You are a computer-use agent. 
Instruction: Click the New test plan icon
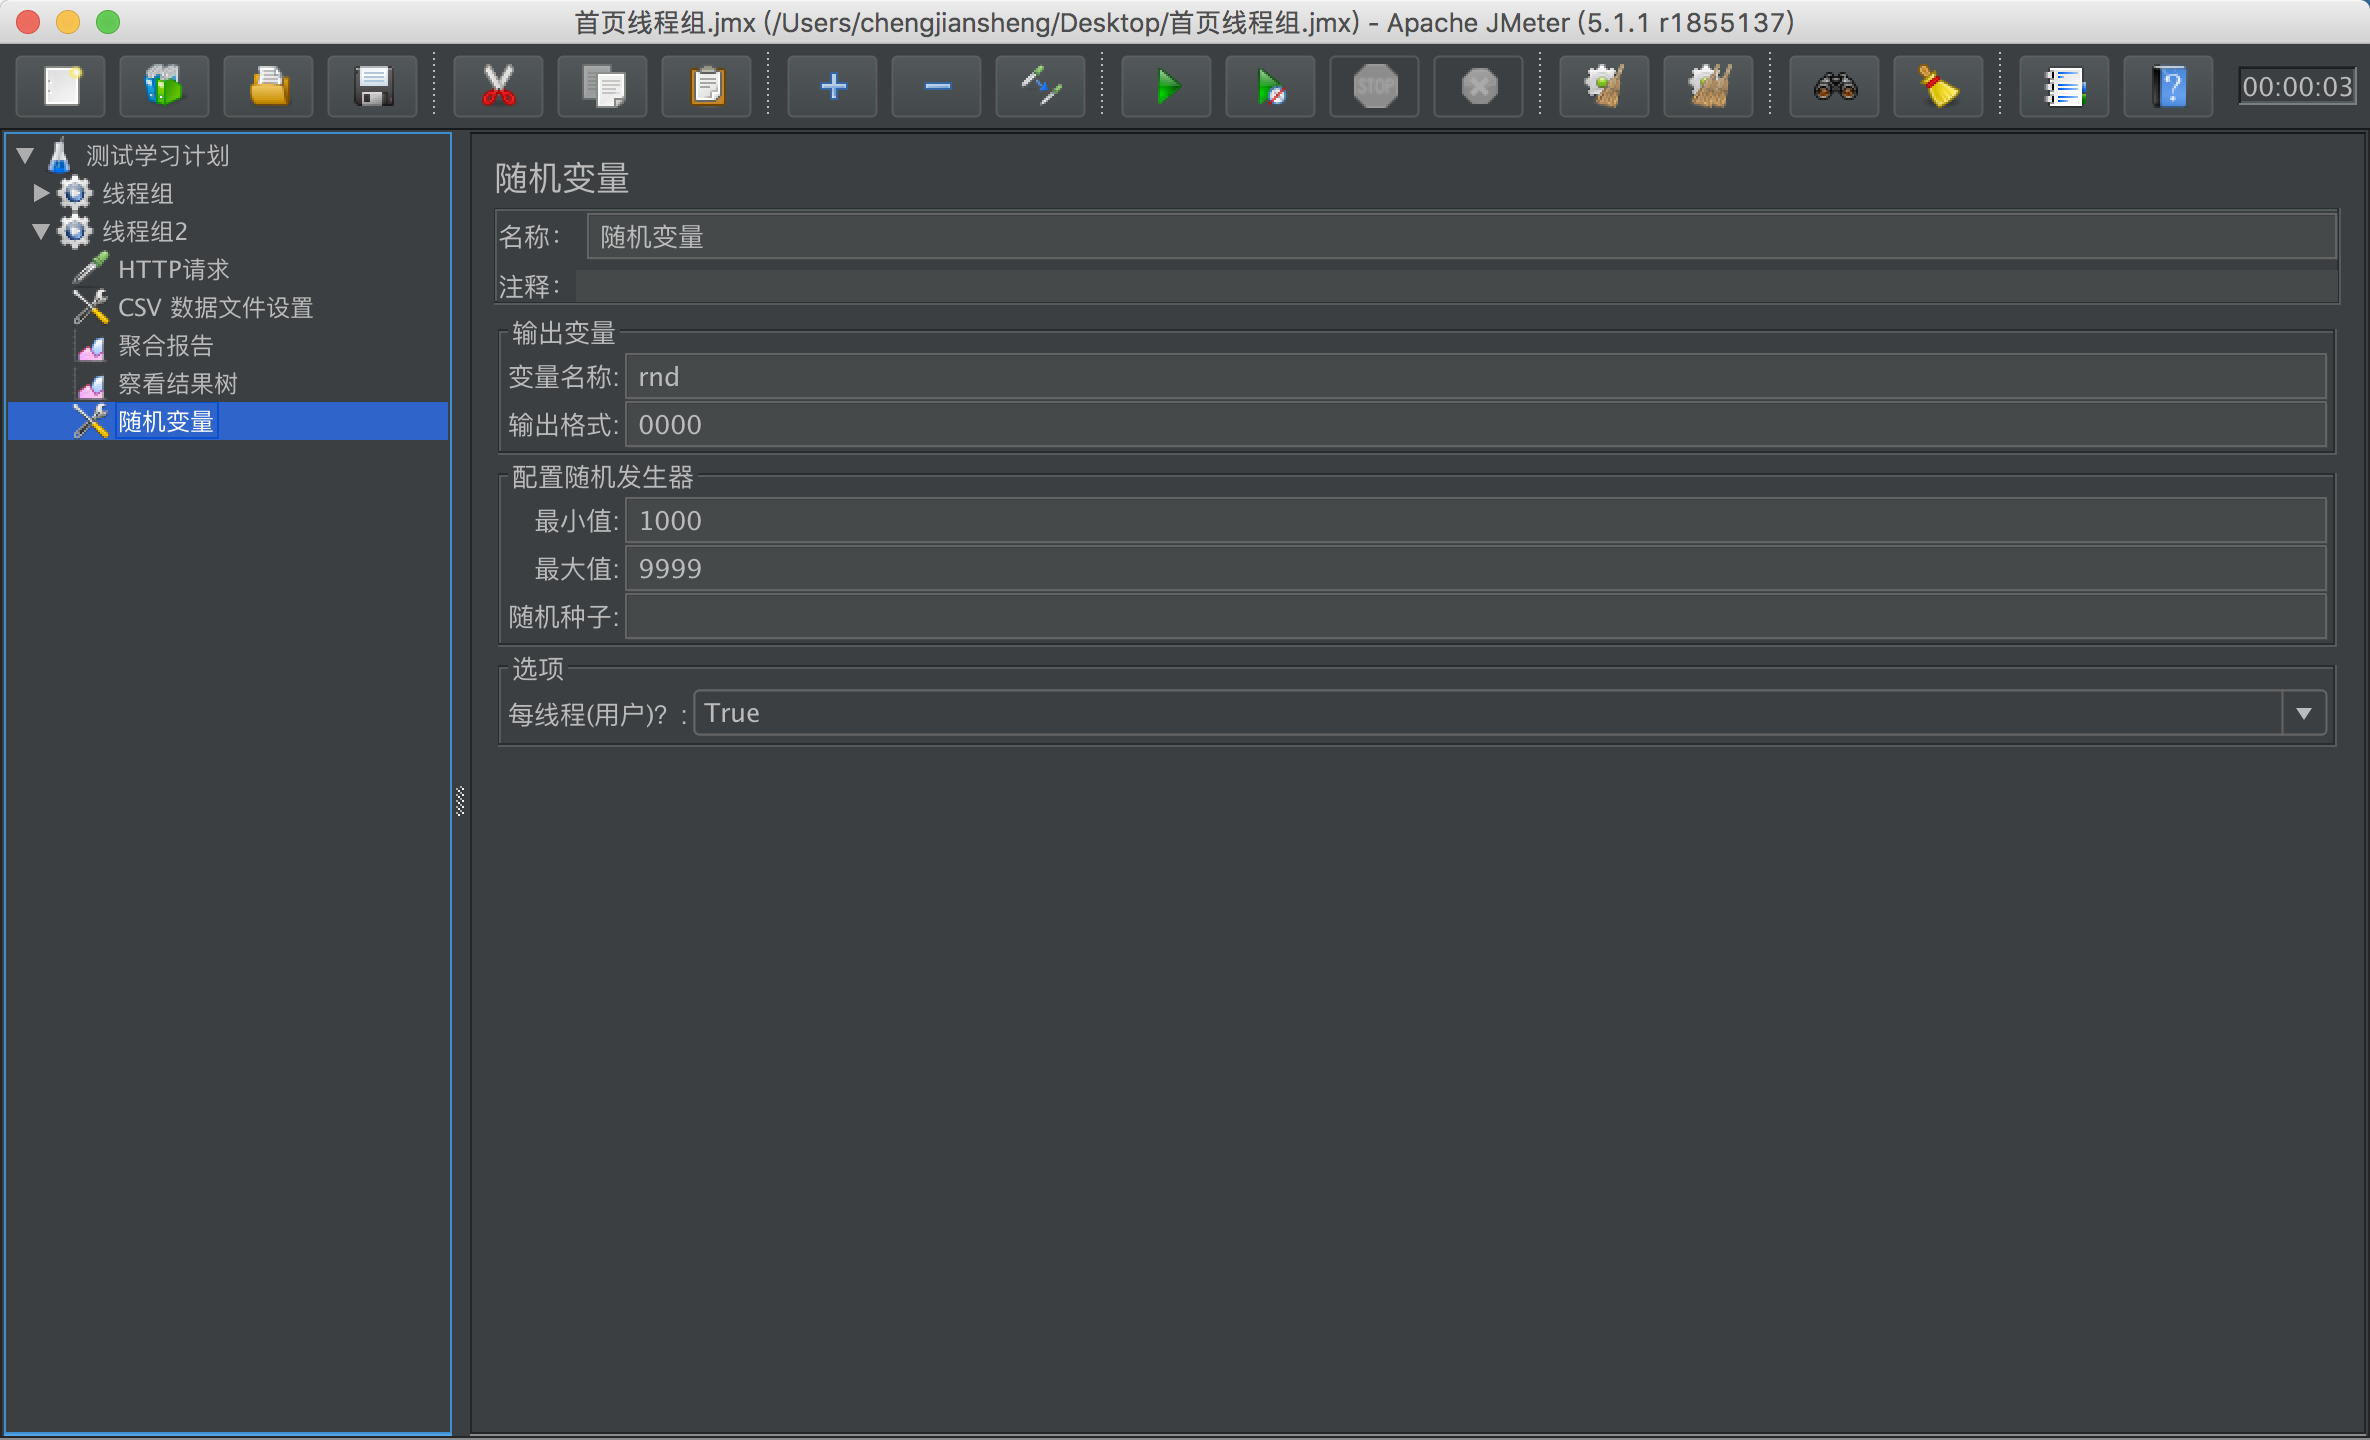pos(62,87)
